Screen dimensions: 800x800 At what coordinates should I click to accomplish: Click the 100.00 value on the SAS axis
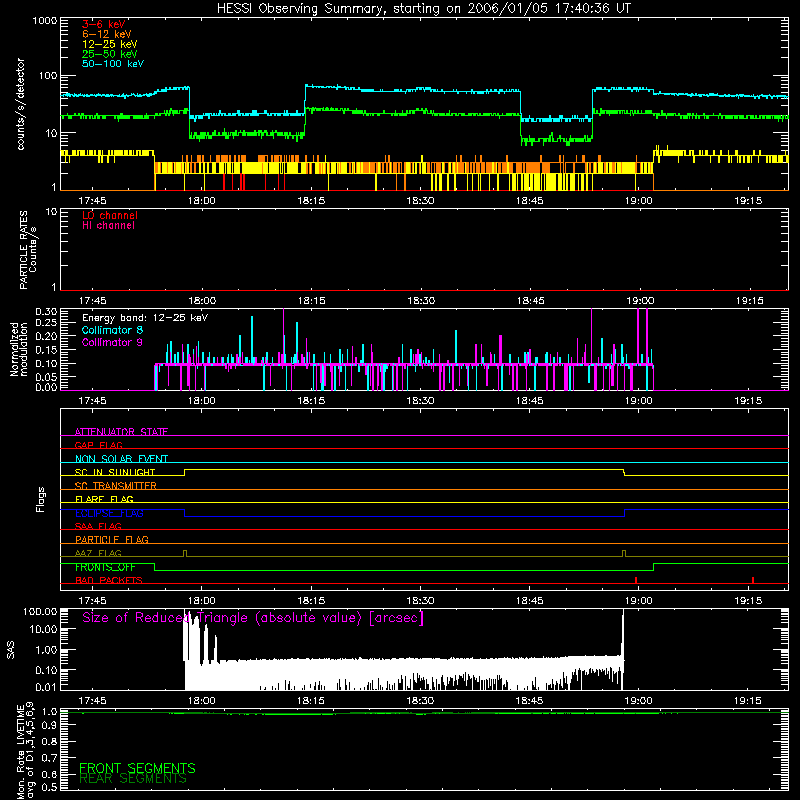point(40,612)
